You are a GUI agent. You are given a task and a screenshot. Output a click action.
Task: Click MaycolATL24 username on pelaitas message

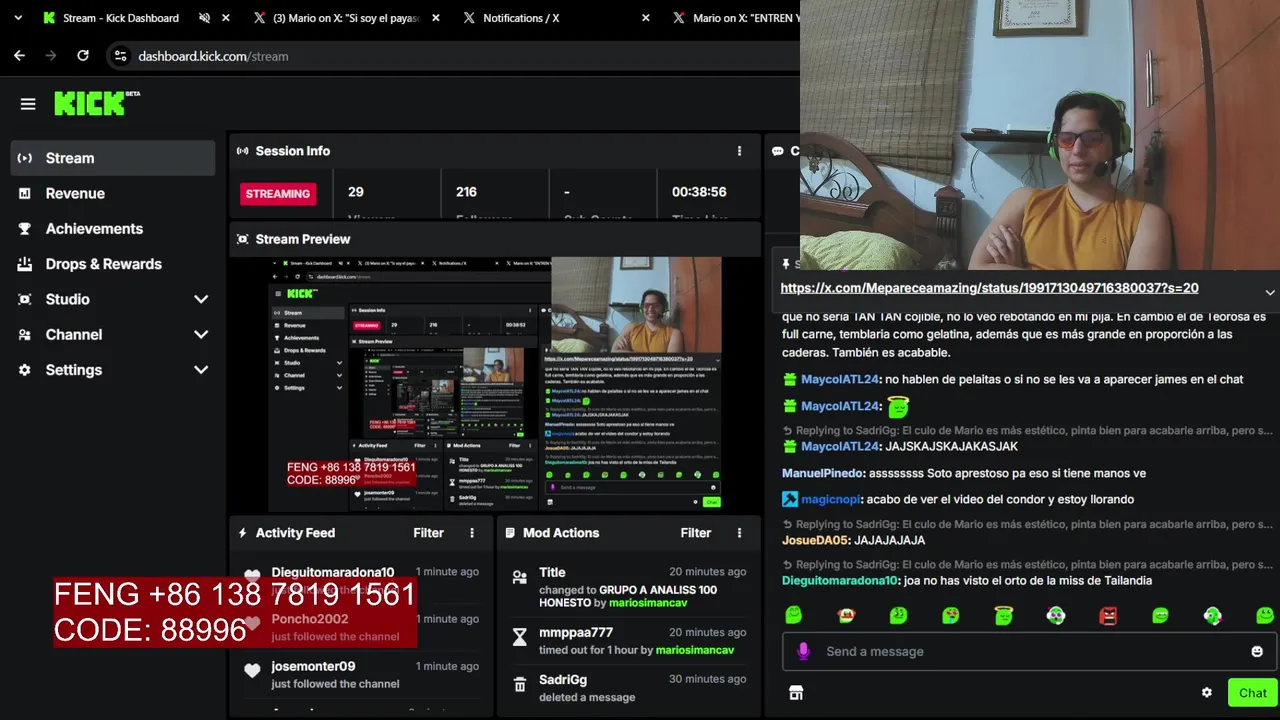click(839, 379)
